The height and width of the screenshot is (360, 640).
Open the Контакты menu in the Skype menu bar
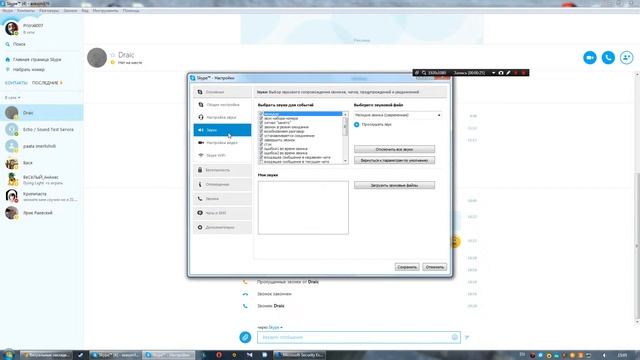[x=26, y=11]
